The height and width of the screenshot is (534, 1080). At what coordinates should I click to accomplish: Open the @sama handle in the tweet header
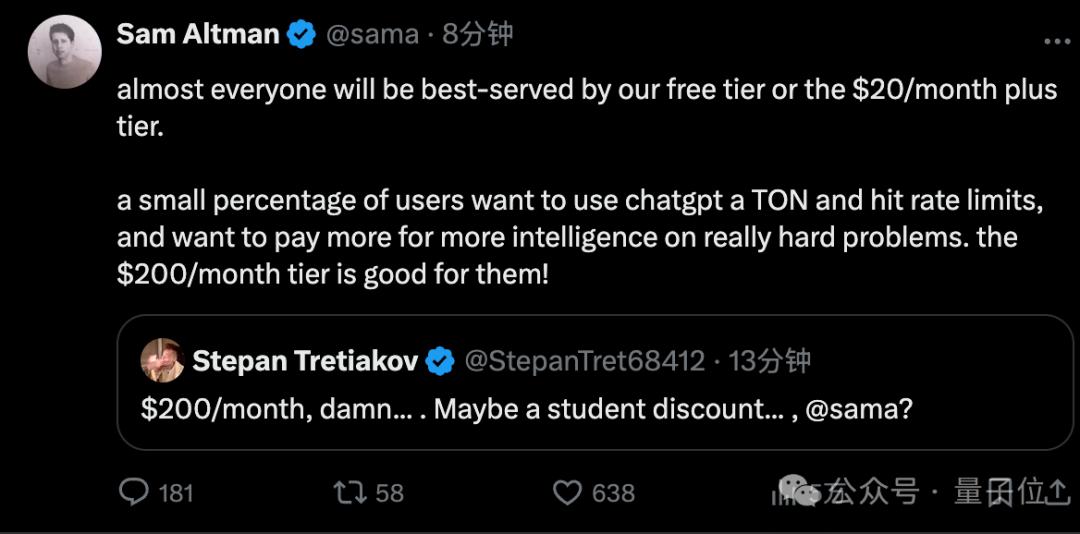tap(371, 35)
